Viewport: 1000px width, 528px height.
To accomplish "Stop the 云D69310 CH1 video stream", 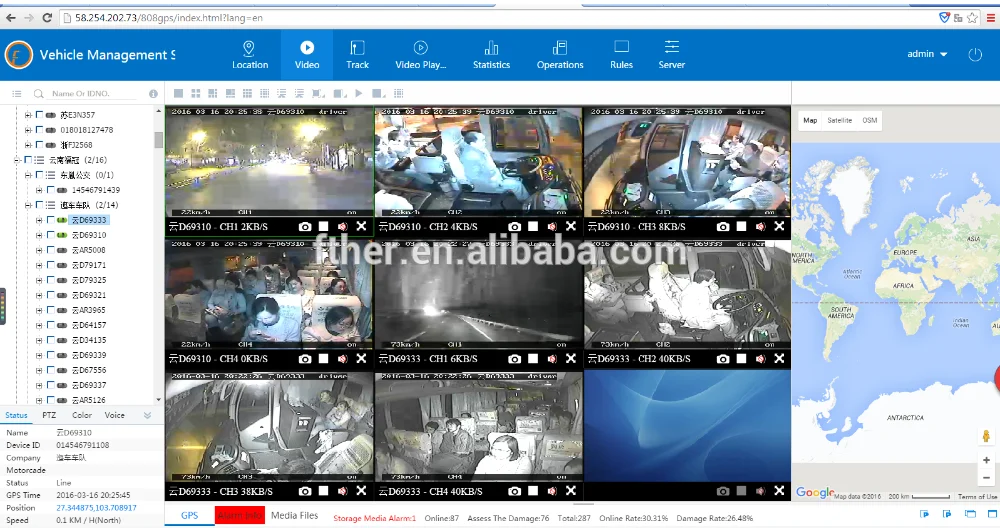I will point(323,226).
